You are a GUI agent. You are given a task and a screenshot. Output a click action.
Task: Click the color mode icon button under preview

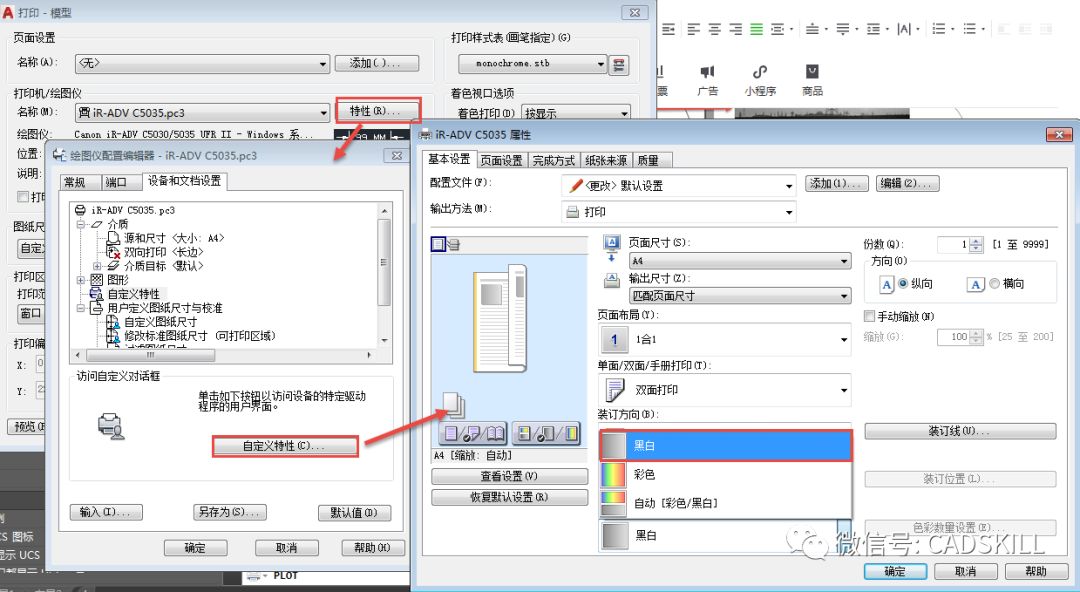546,433
